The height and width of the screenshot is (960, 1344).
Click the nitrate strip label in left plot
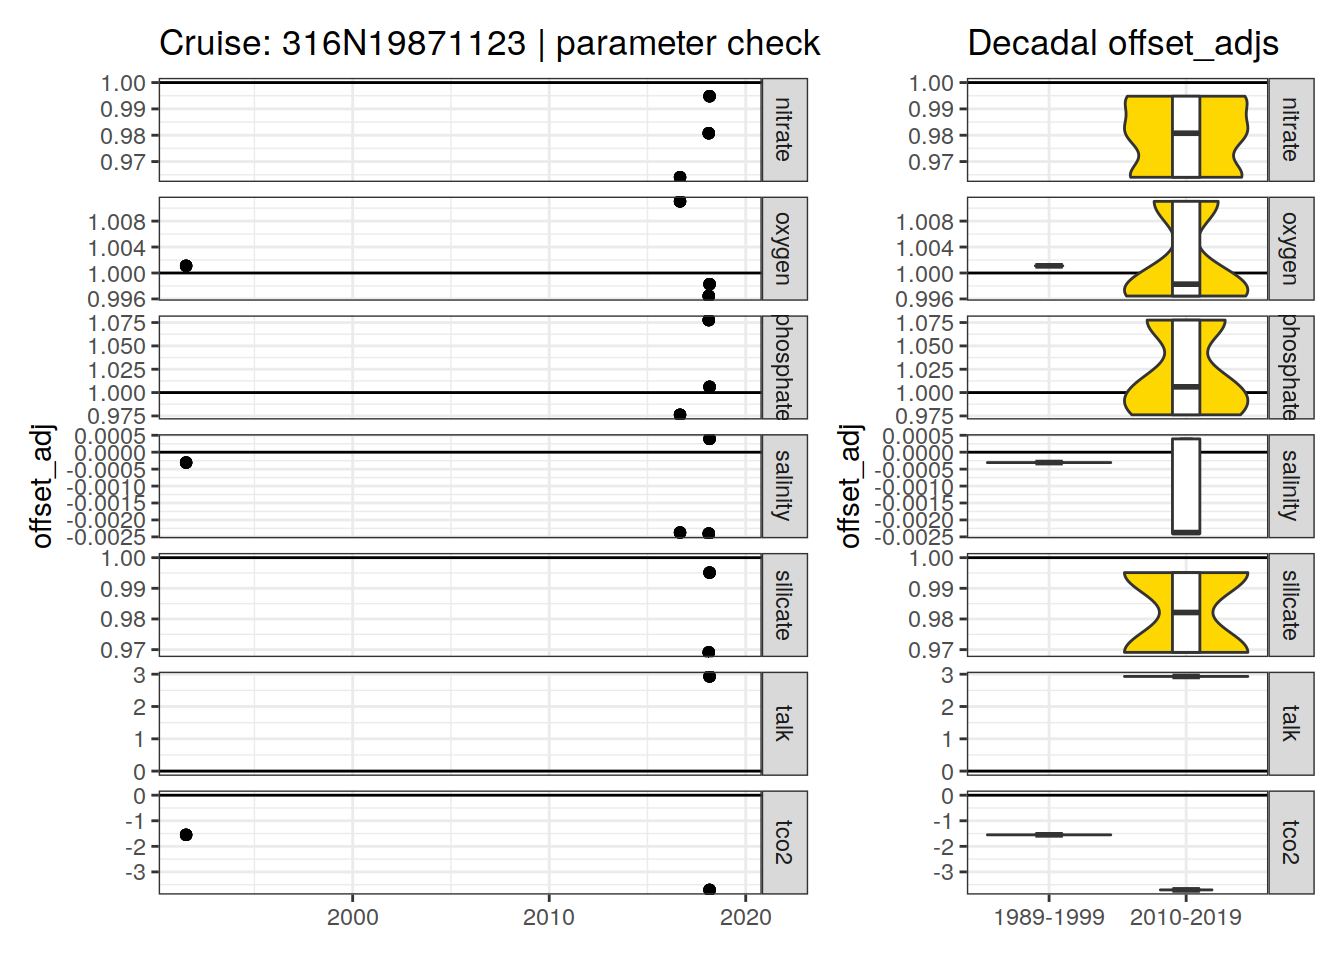tap(784, 130)
